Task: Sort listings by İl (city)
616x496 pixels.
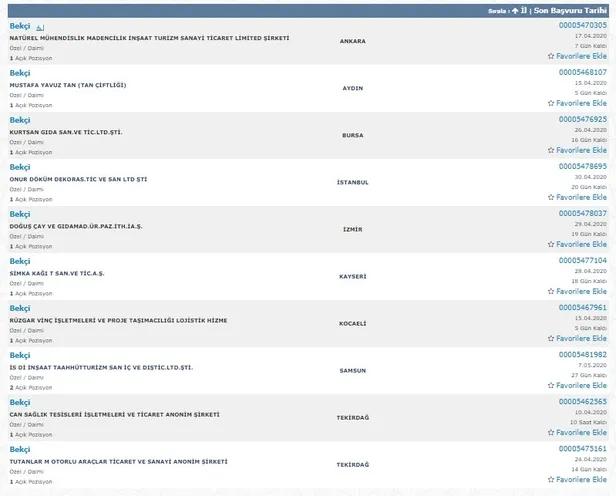Action: click(x=524, y=9)
